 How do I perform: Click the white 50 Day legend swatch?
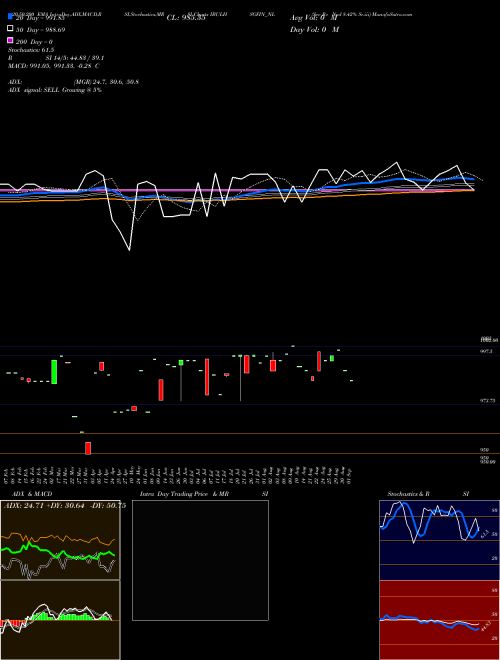pyautogui.click(x=10, y=29)
